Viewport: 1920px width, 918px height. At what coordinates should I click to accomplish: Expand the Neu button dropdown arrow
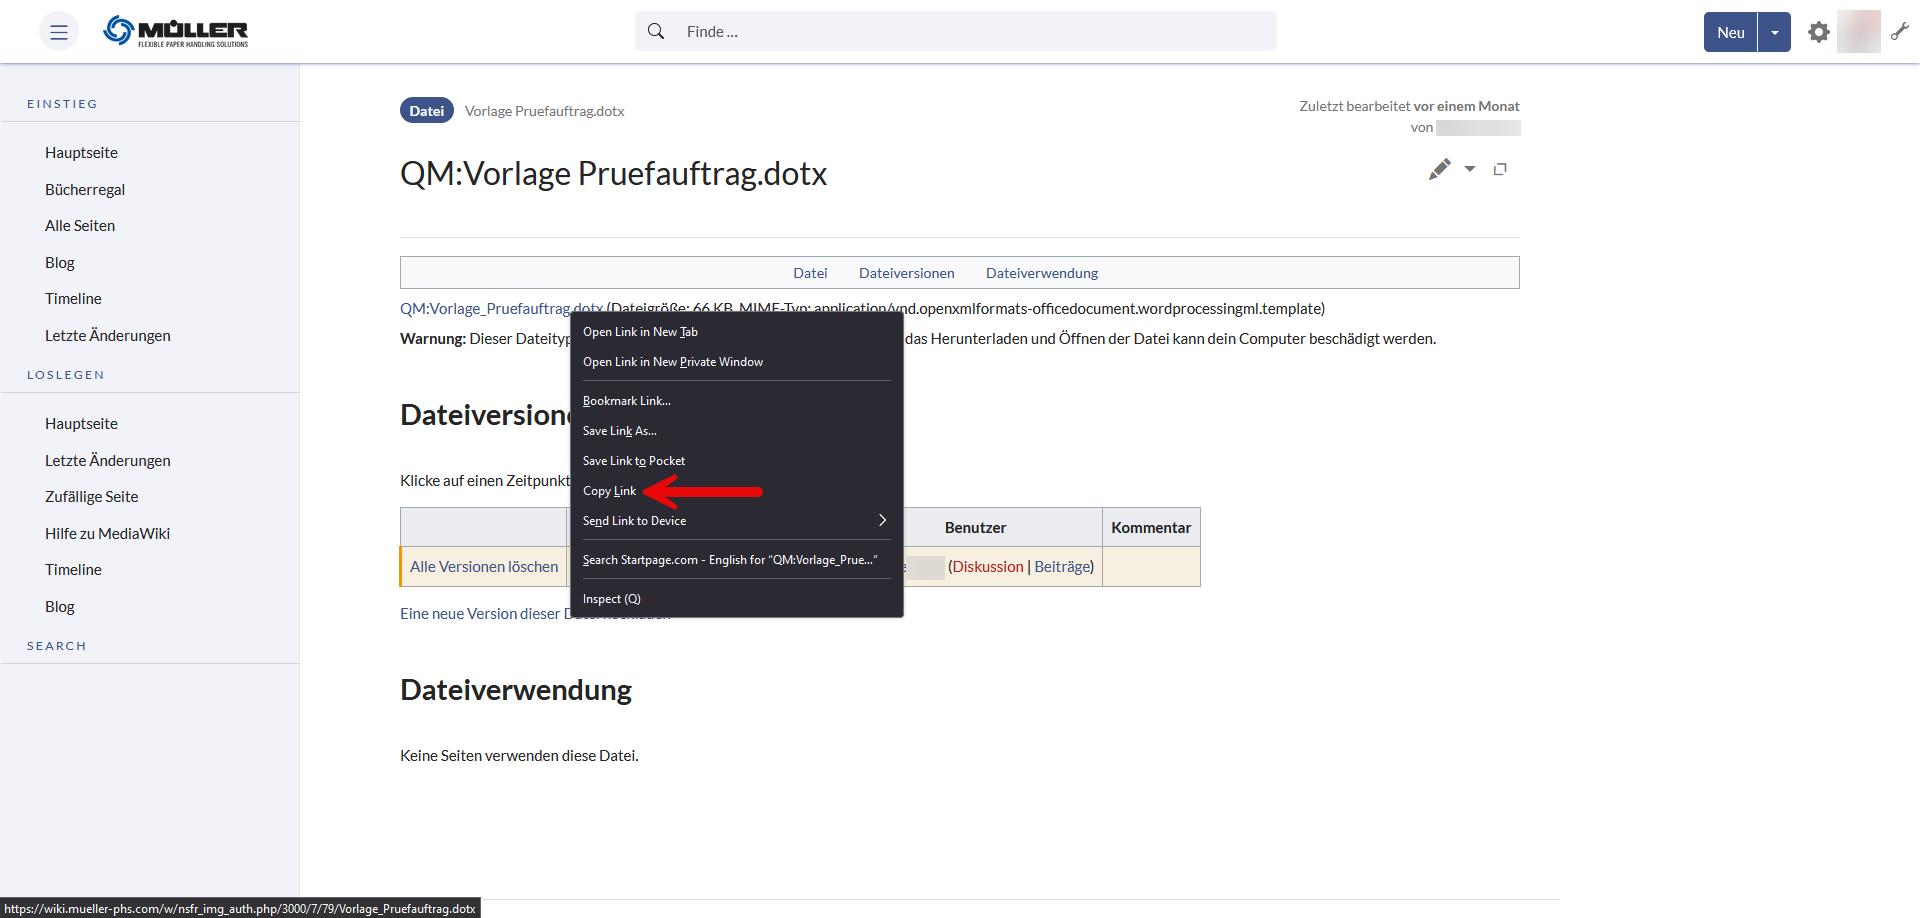(1774, 32)
